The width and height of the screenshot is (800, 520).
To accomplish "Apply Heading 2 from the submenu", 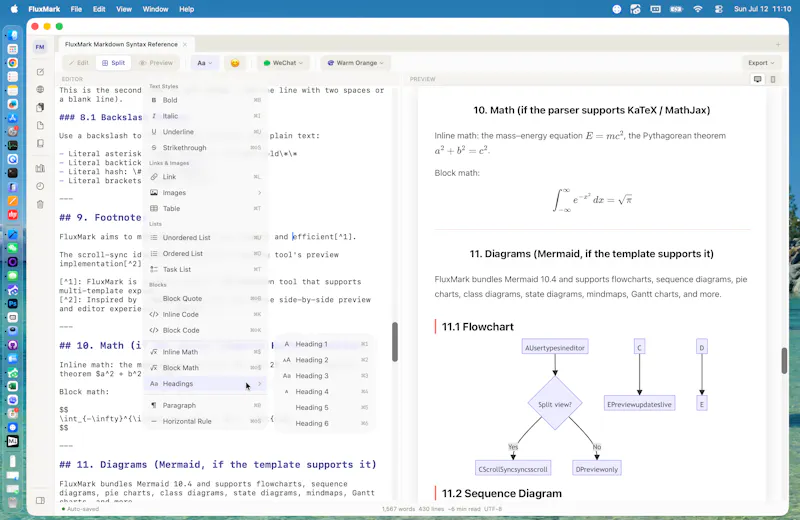I will tap(326, 360).
